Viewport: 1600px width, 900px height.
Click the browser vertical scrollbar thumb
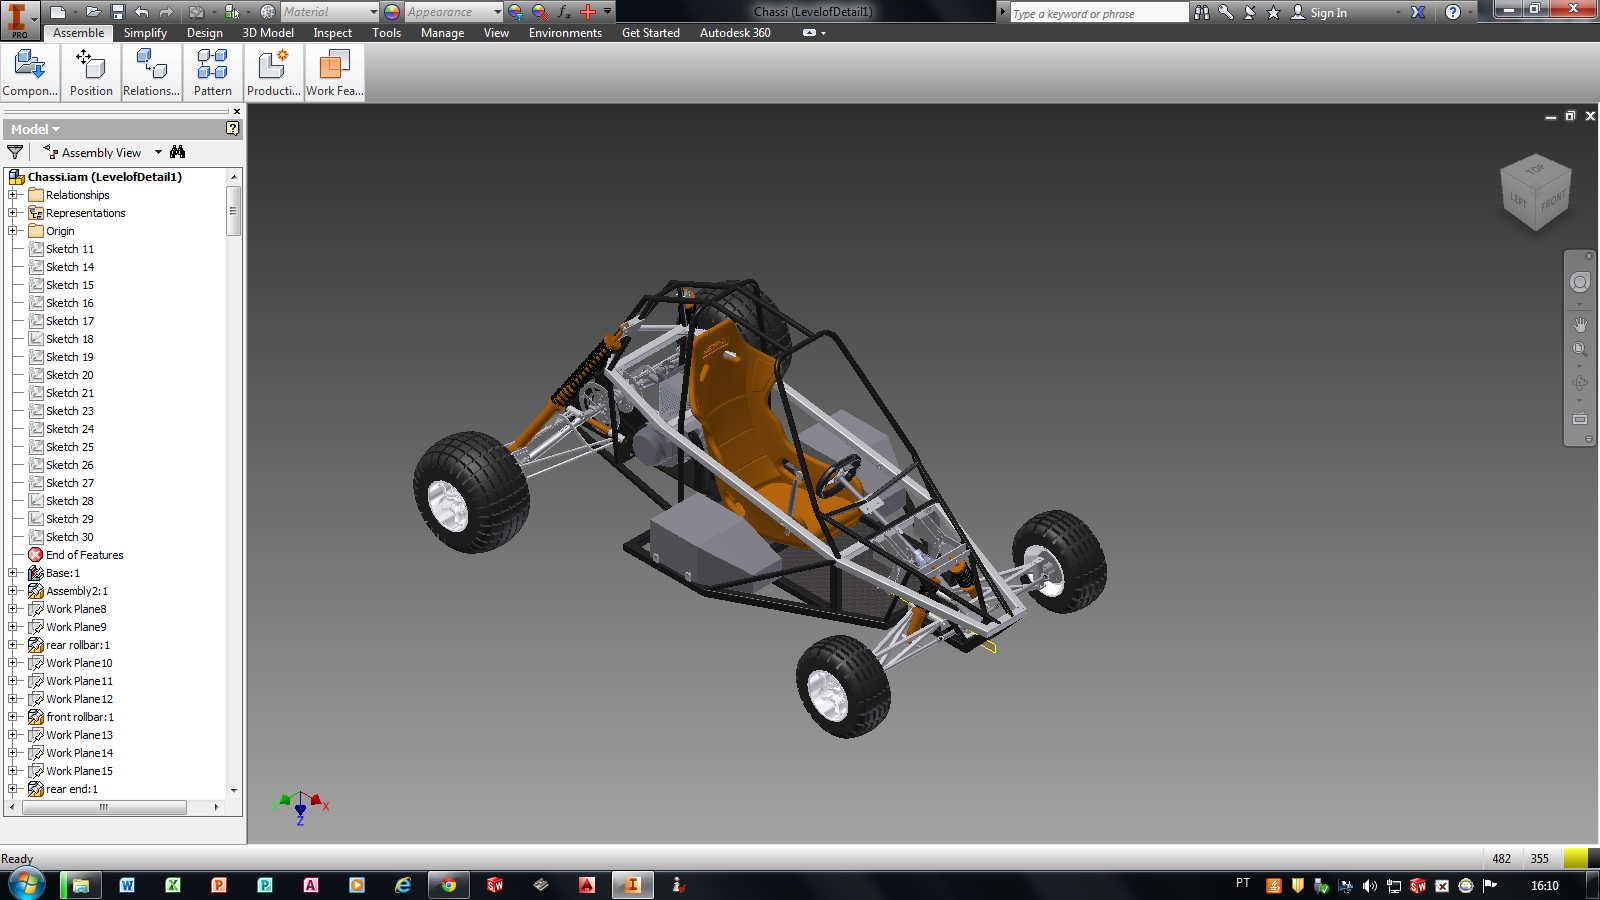click(233, 210)
